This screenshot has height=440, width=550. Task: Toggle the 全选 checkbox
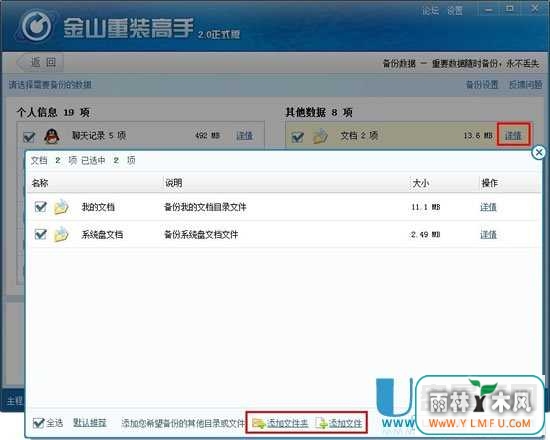[x=38, y=423]
